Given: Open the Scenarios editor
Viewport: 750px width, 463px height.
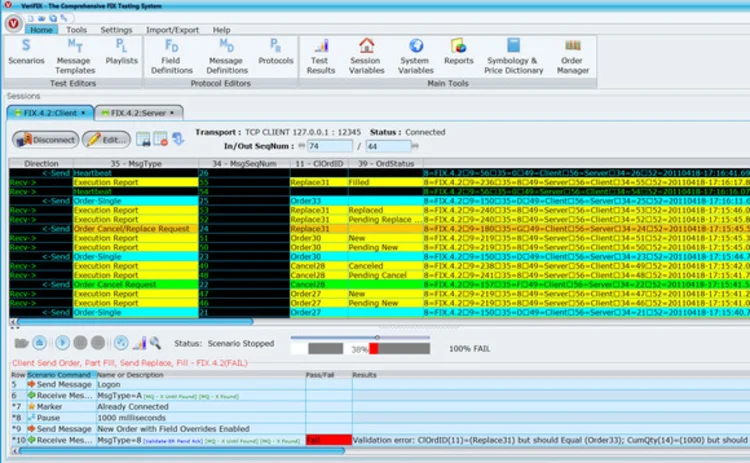Looking at the screenshot, I should pos(26,52).
